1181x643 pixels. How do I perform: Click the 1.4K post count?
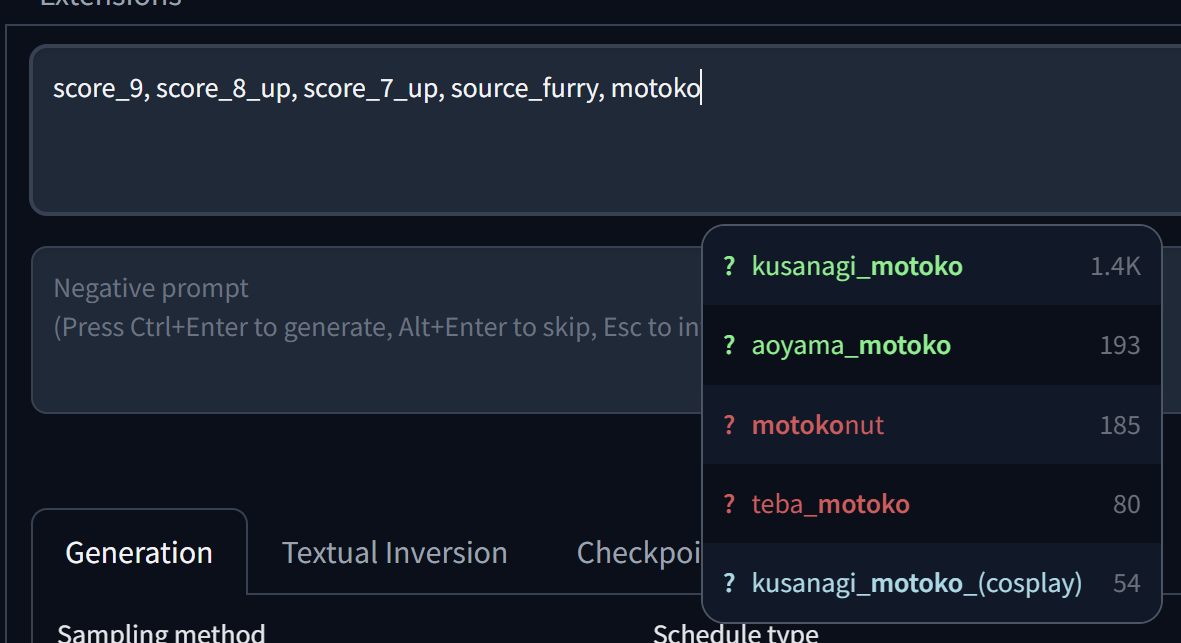1115,266
